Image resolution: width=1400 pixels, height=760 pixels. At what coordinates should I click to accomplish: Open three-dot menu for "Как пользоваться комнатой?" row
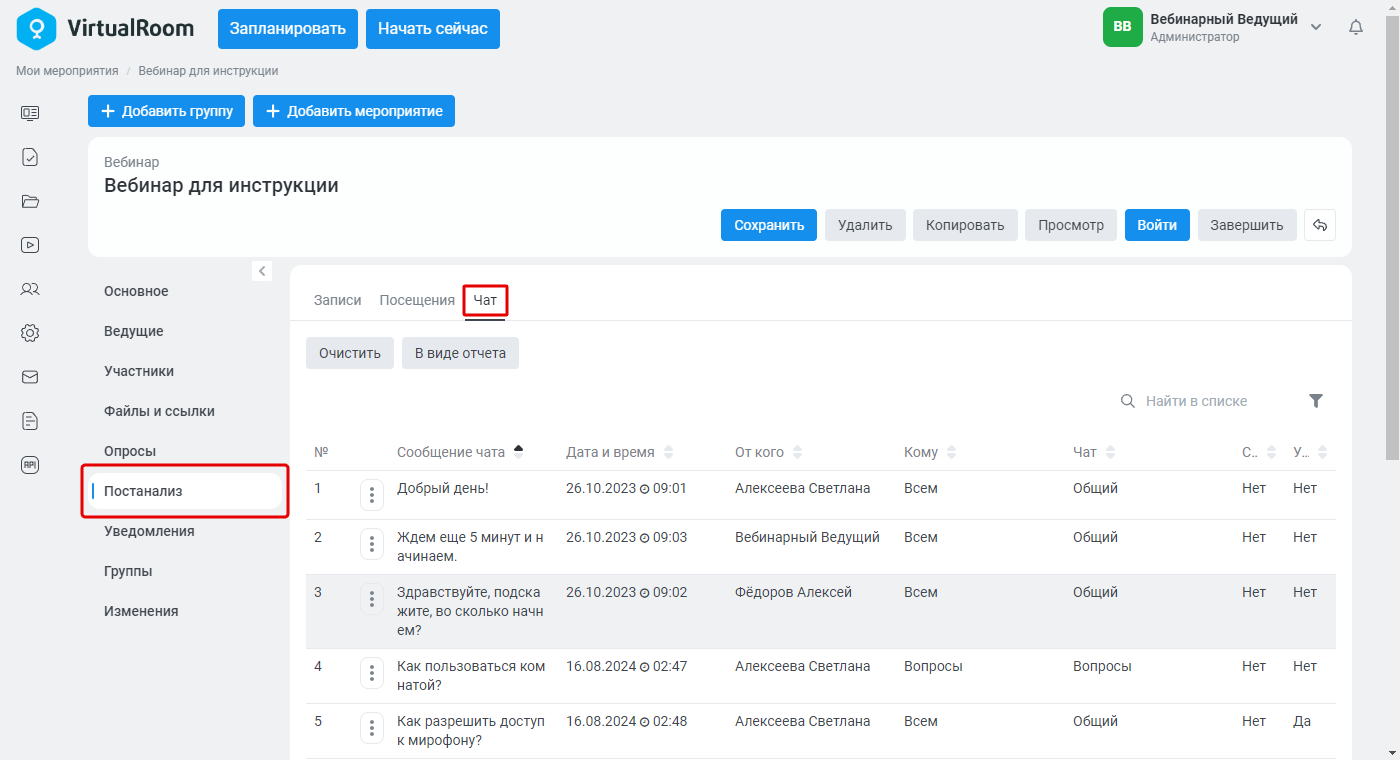click(372, 672)
